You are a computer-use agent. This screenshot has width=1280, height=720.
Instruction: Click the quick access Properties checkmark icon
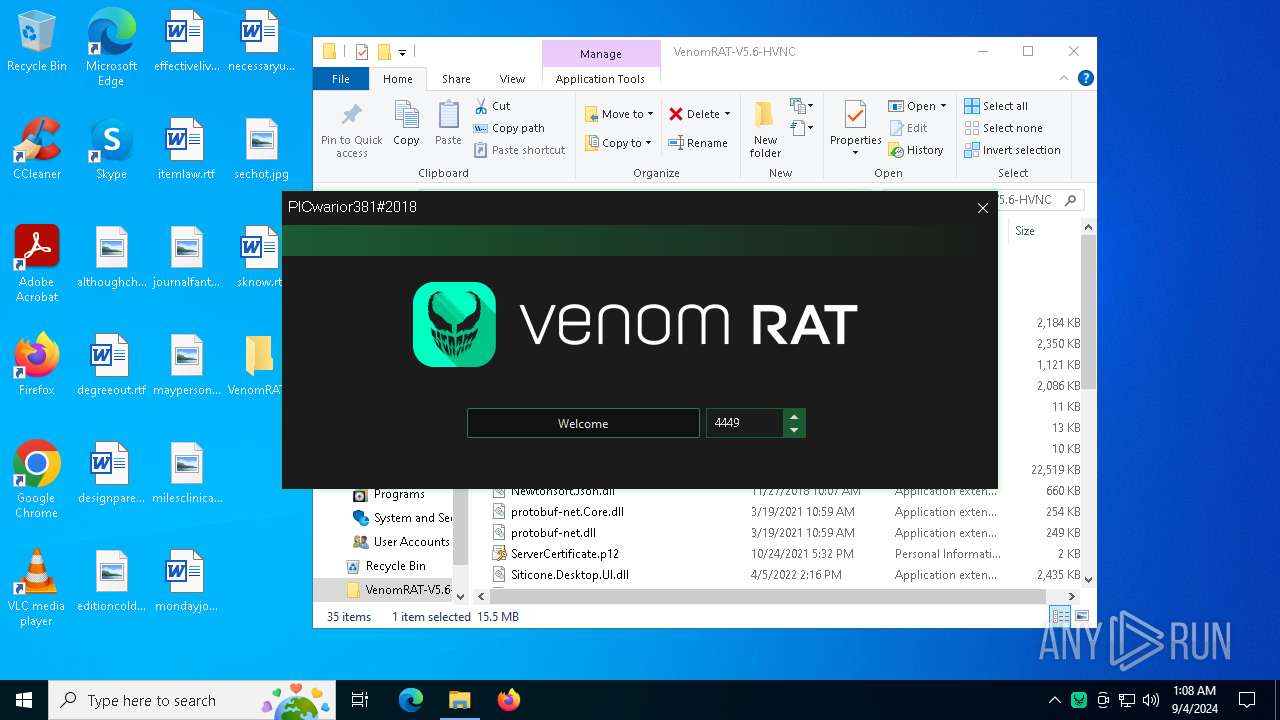click(362, 52)
